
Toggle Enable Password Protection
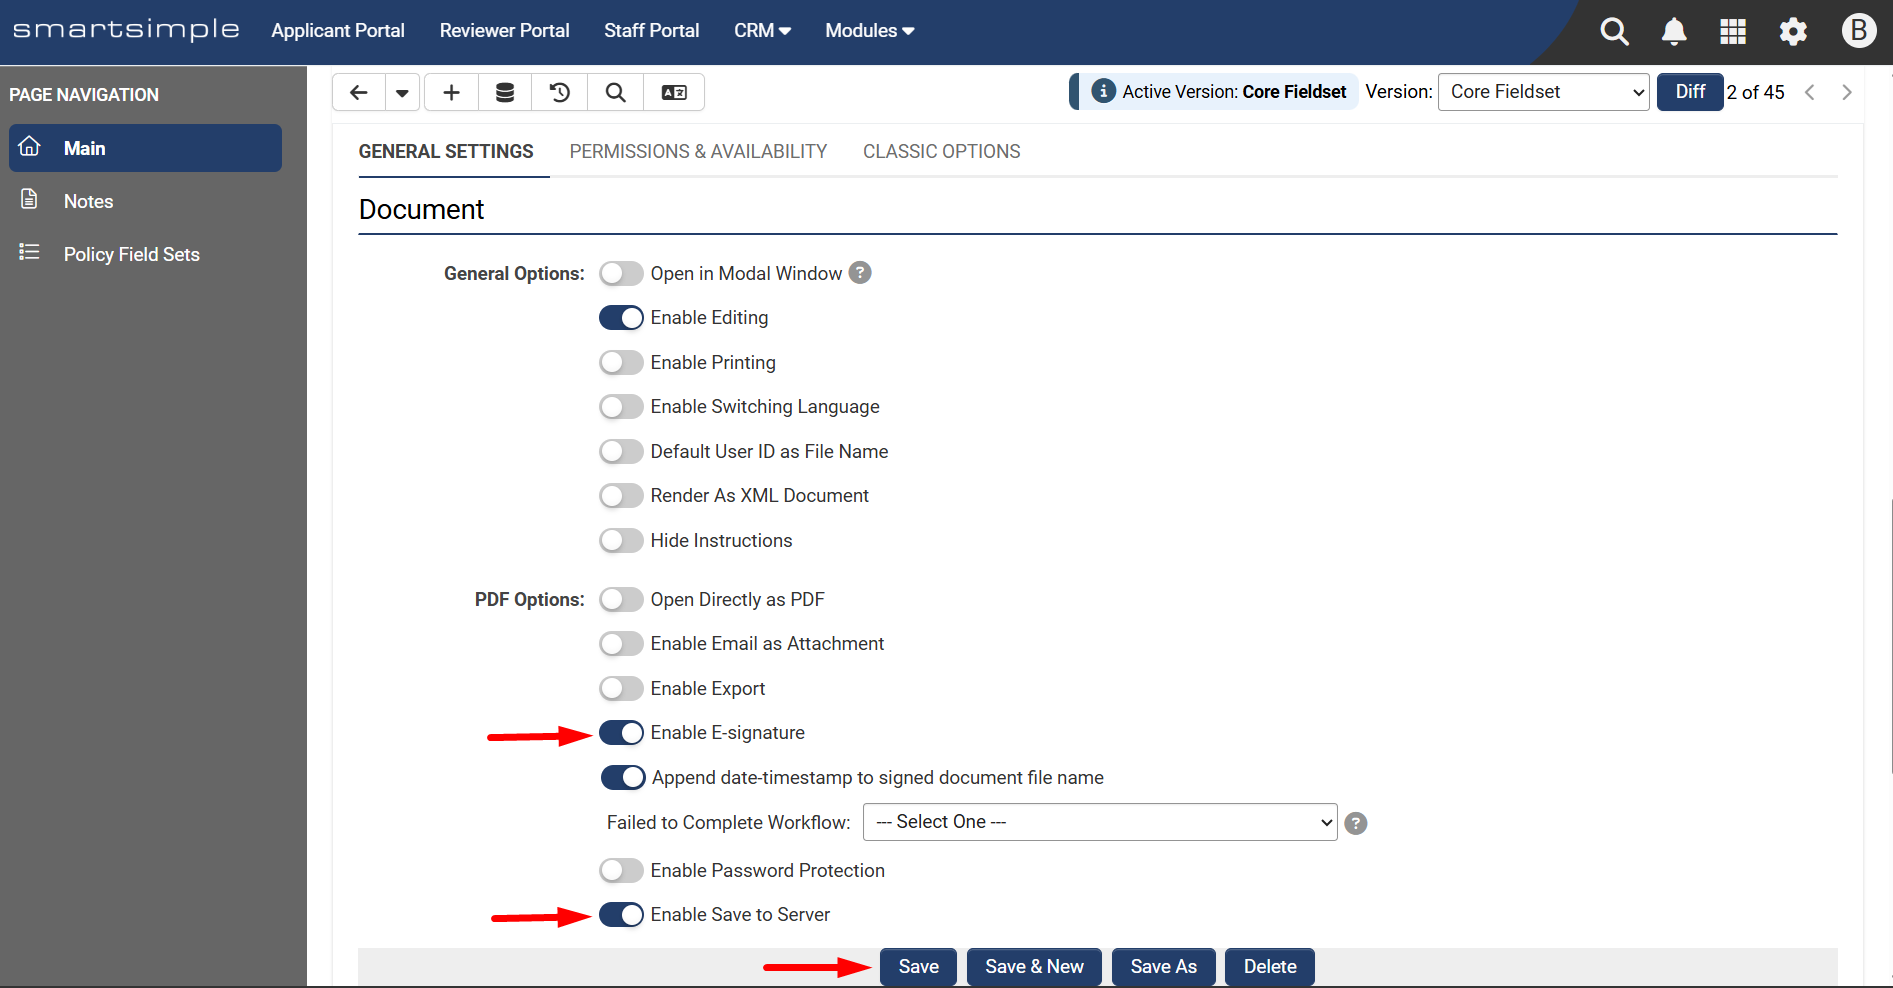621,870
